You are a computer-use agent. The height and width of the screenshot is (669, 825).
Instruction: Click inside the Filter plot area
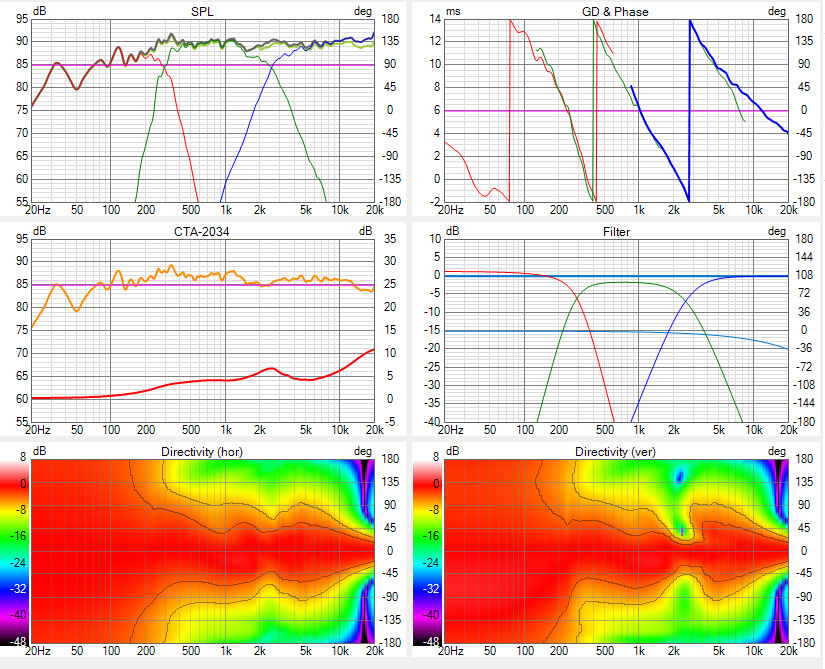(x=616, y=330)
